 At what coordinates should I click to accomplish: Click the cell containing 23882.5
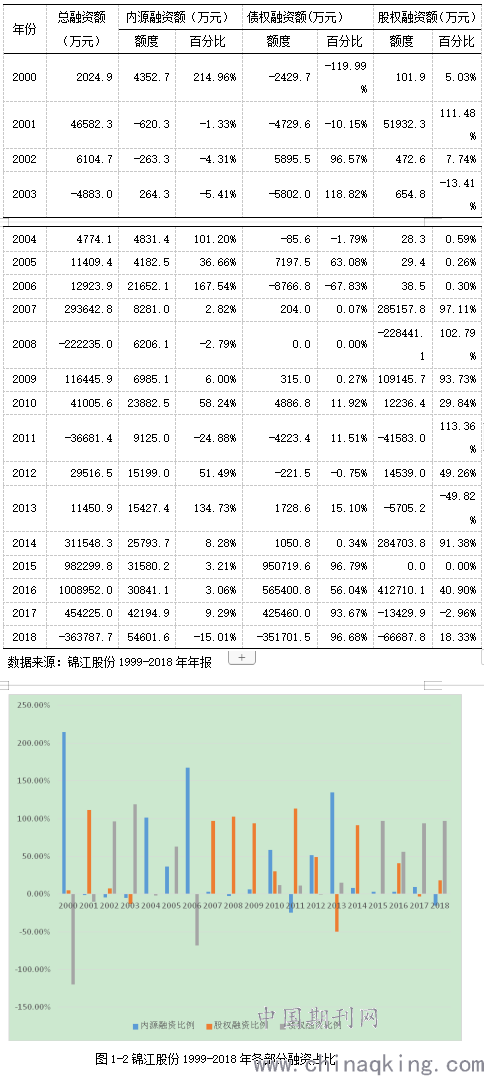tap(148, 403)
